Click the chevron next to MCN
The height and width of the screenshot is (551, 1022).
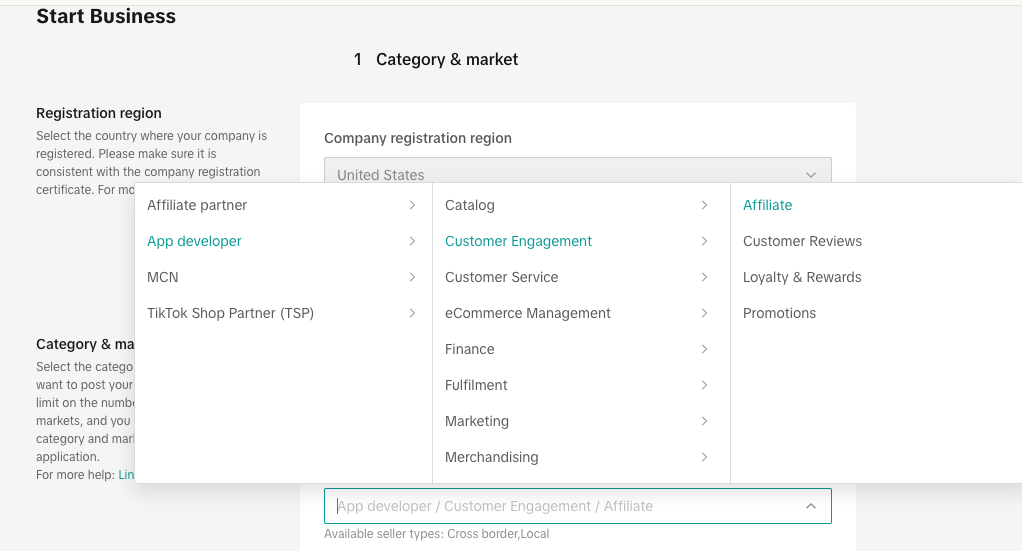(x=412, y=277)
